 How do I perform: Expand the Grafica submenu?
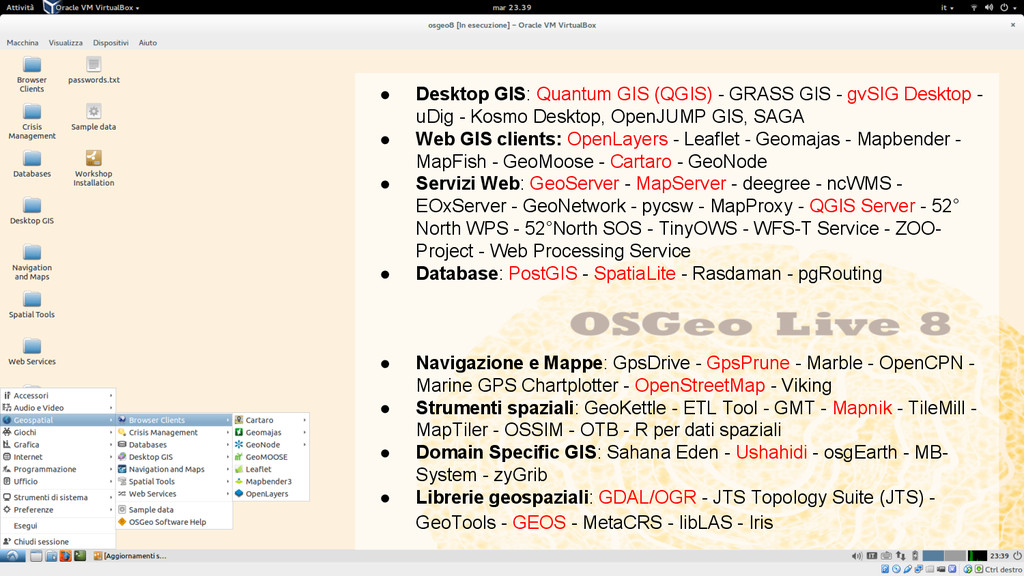point(58,445)
